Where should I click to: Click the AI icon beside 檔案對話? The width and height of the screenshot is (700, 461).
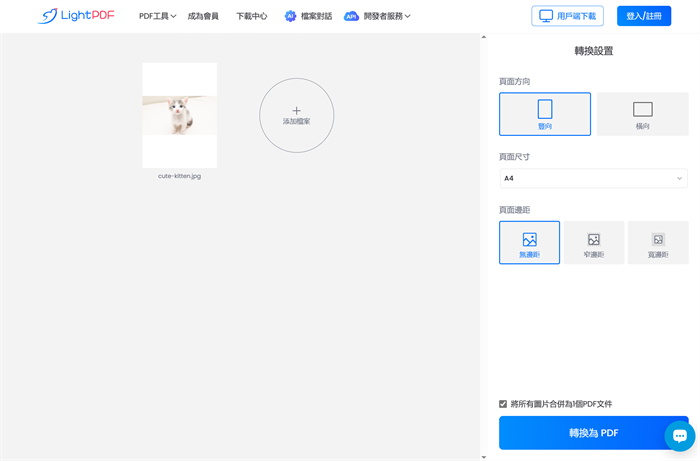point(290,16)
